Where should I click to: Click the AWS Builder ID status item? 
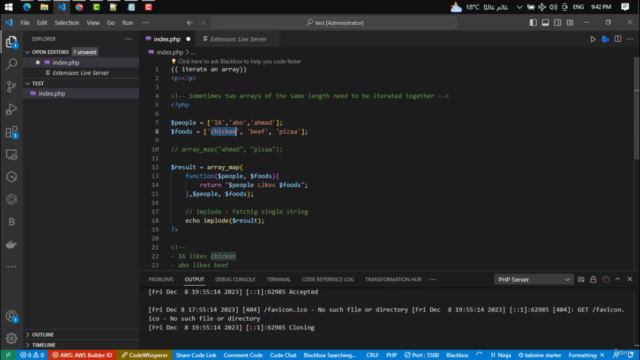[82, 355]
